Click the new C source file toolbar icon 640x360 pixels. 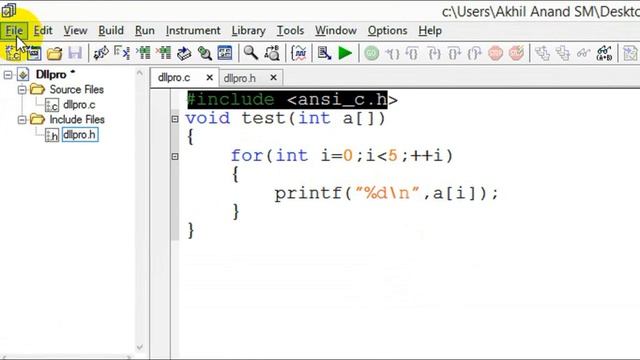click(13, 53)
